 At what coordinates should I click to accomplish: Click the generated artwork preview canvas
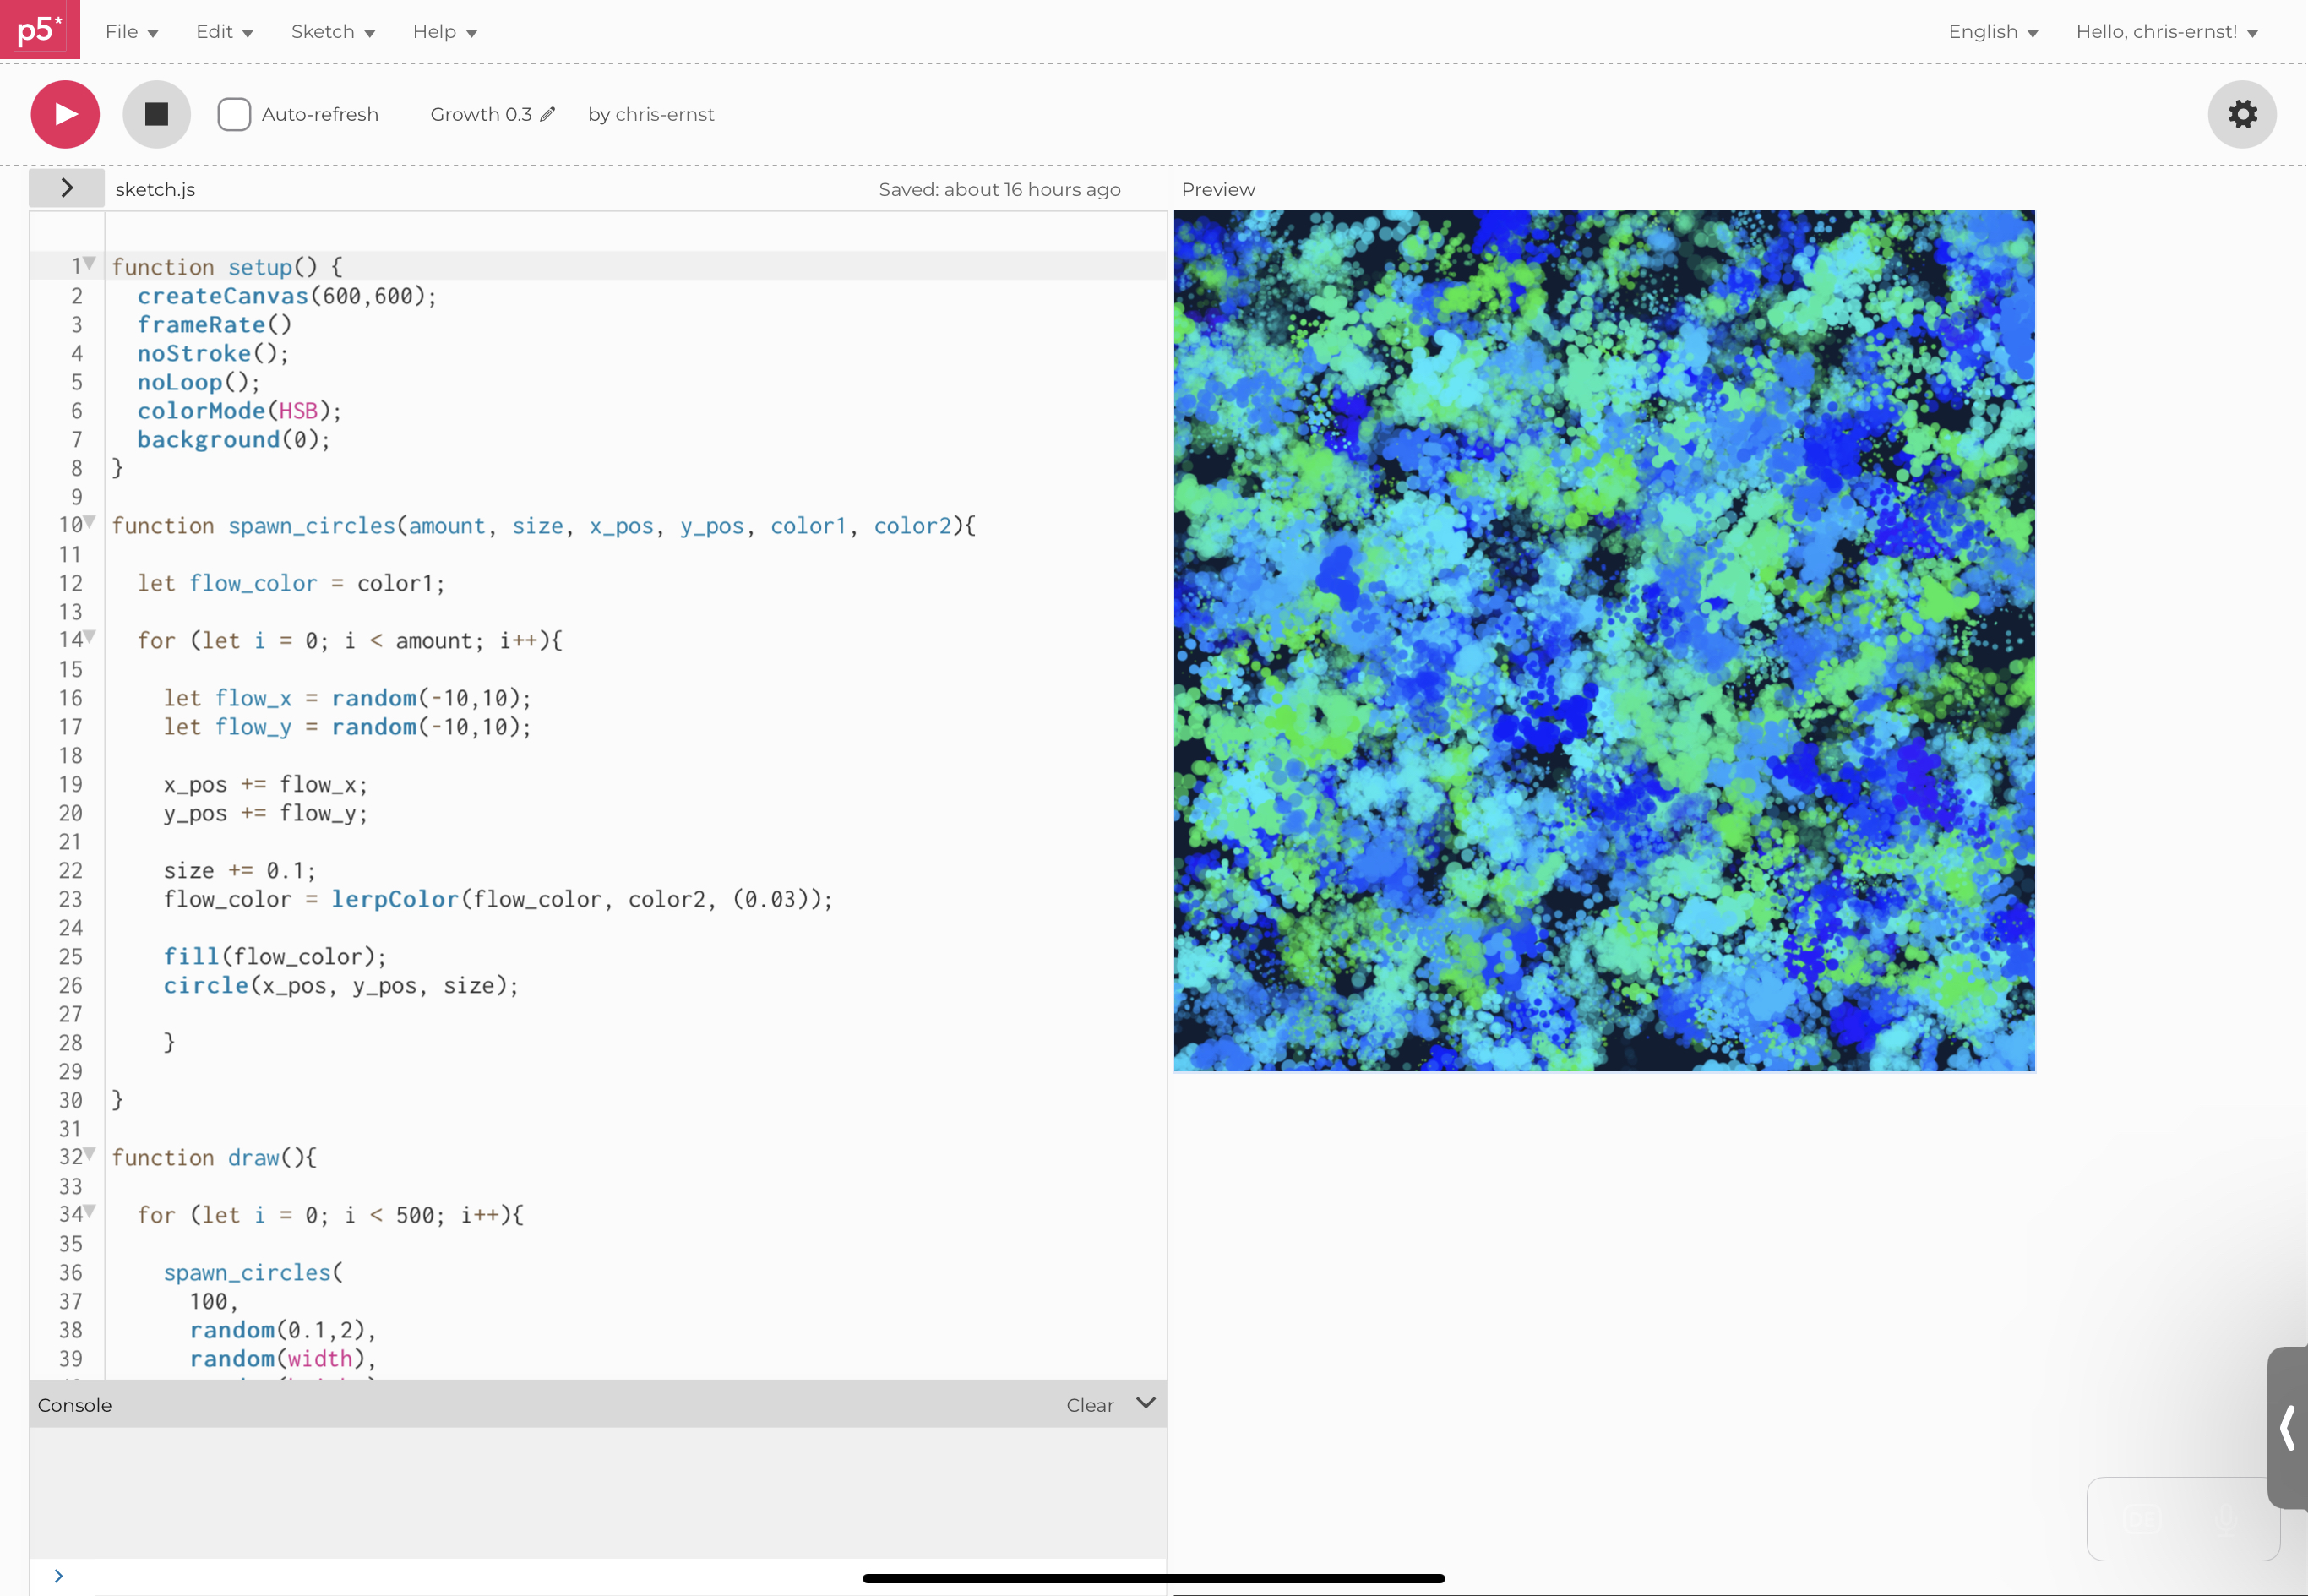pos(1603,640)
